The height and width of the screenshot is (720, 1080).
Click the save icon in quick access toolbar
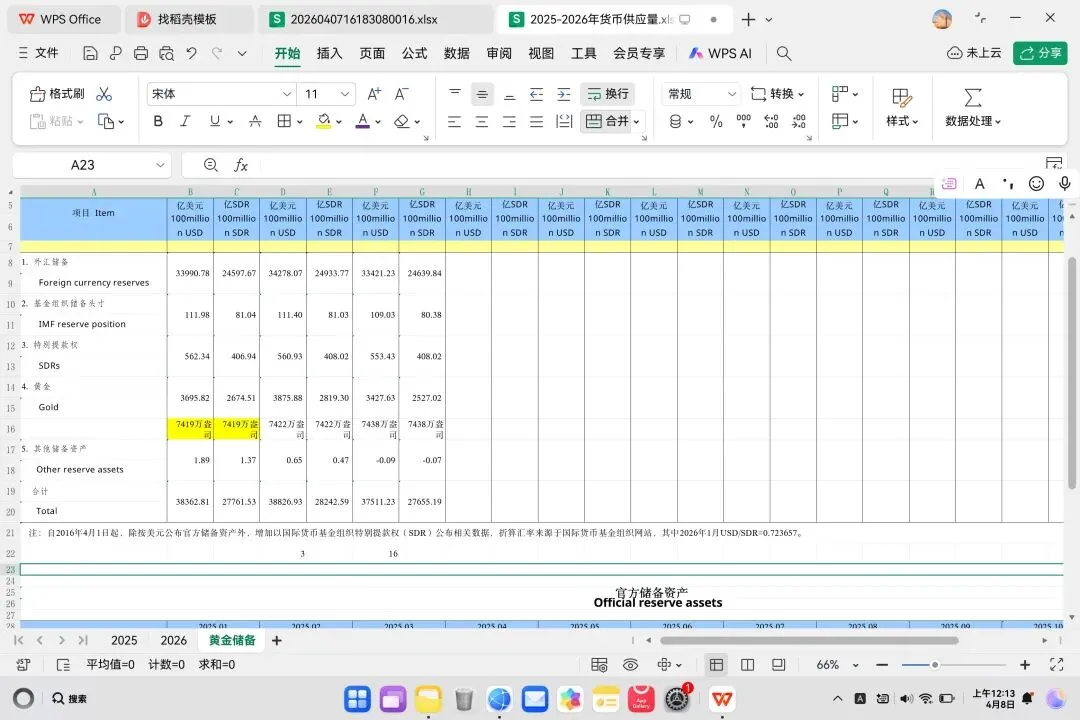click(x=88, y=54)
